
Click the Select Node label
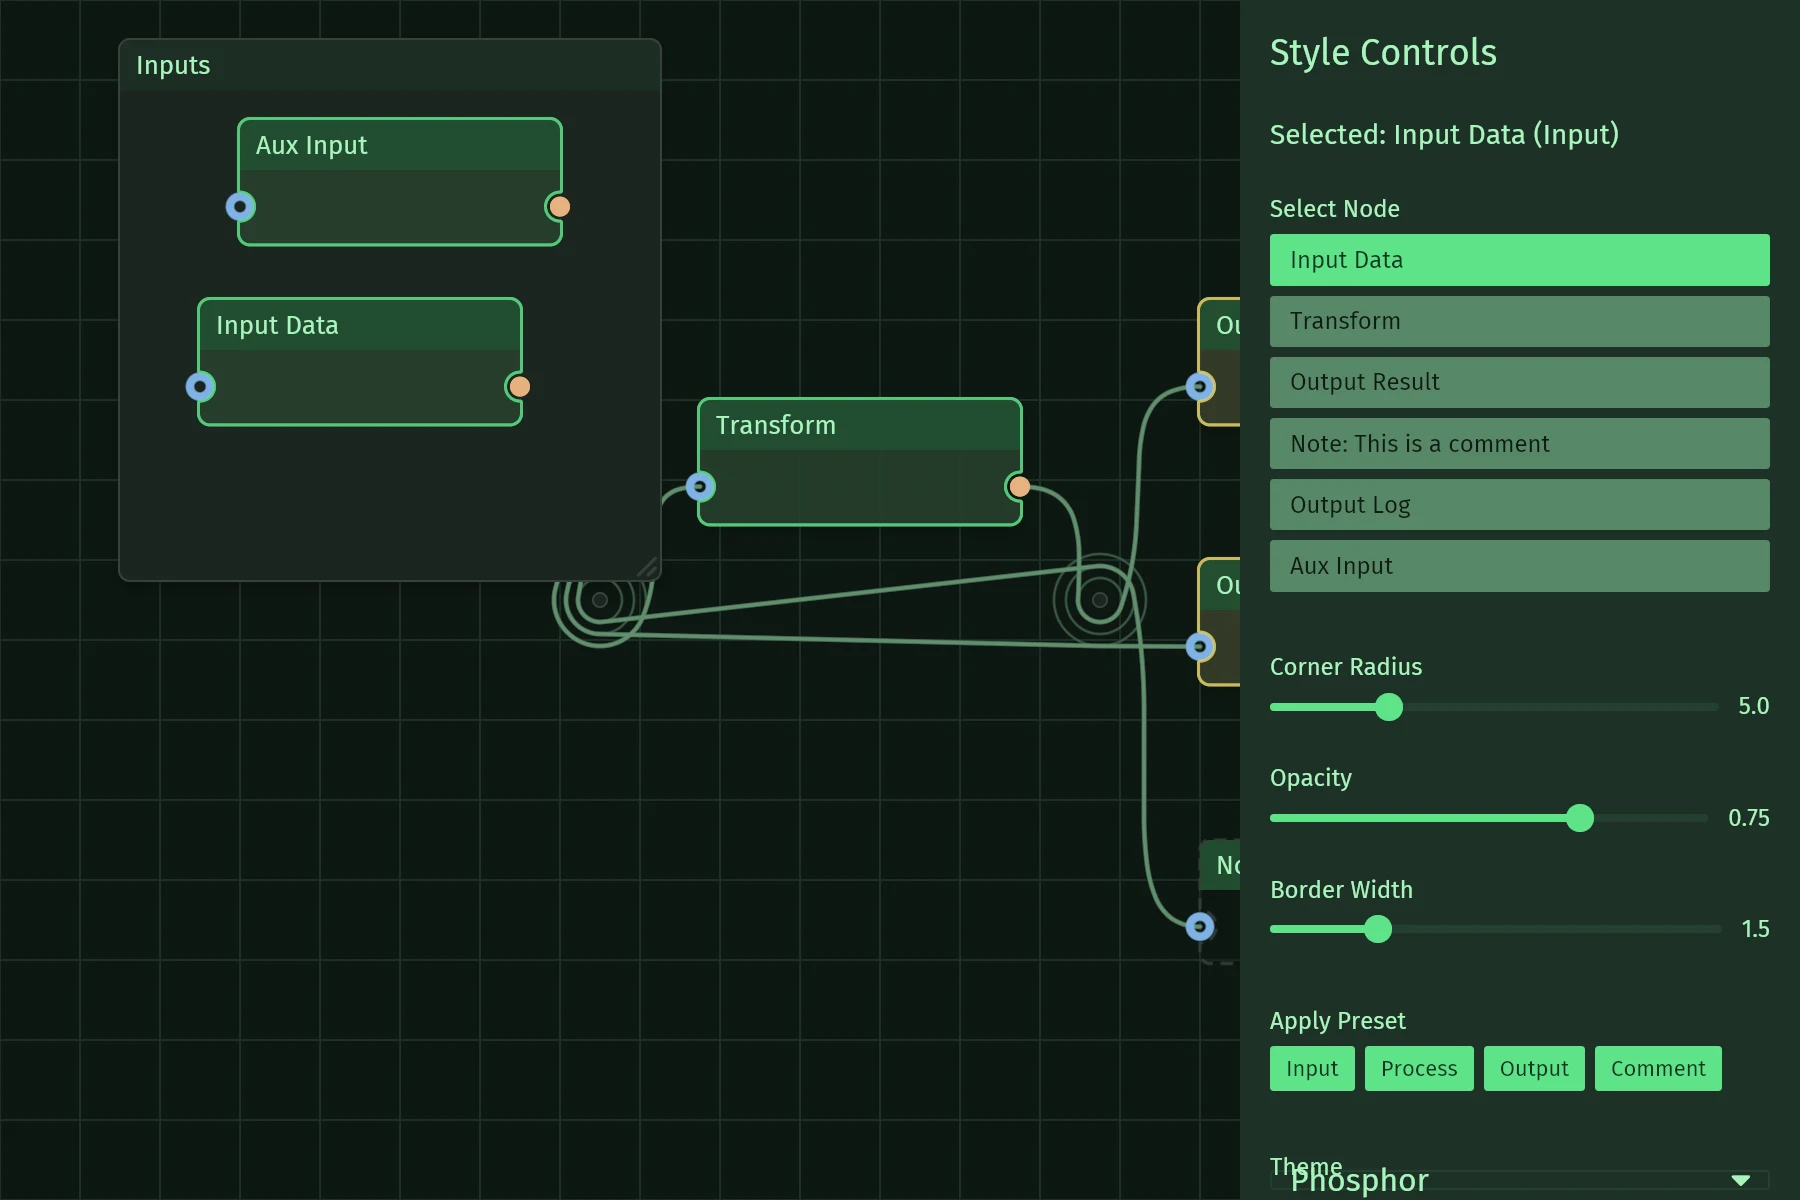(x=1334, y=209)
